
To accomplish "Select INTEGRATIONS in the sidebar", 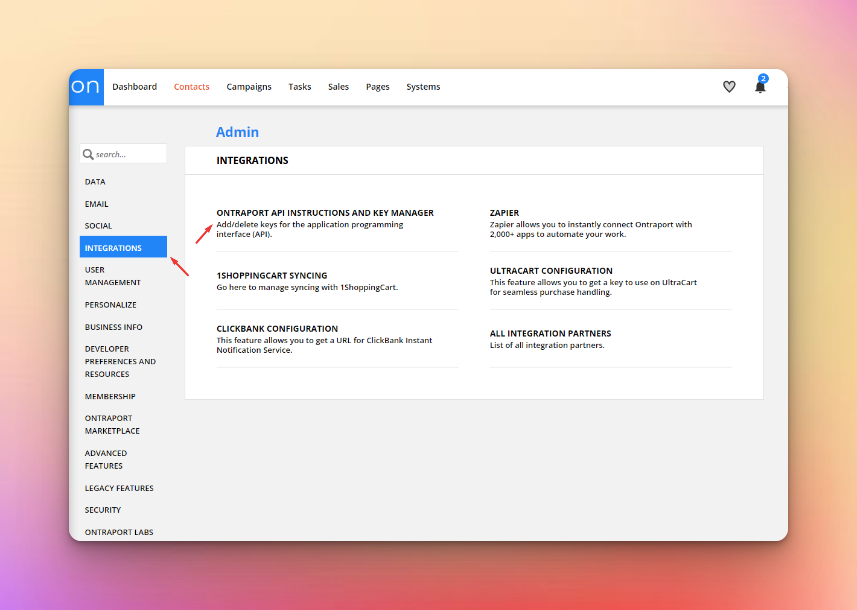I will [123, 247].
